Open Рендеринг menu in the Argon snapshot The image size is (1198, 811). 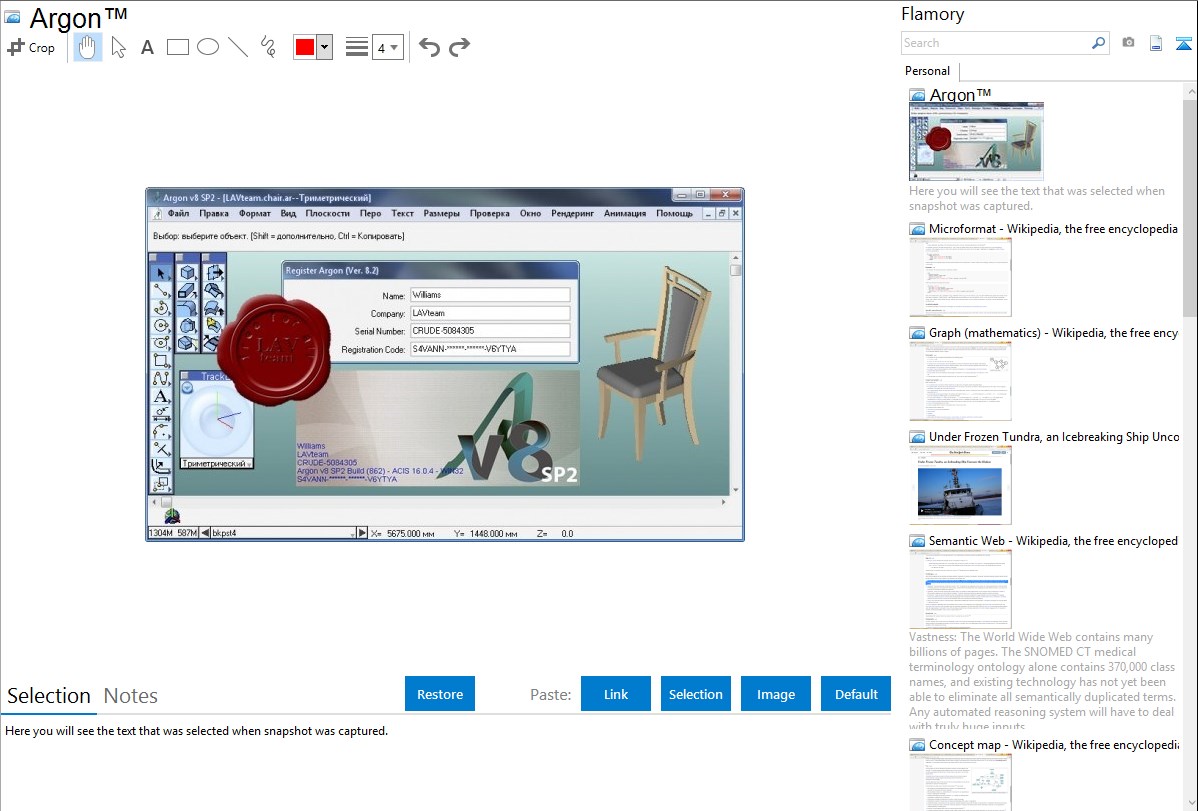(572, 213)
